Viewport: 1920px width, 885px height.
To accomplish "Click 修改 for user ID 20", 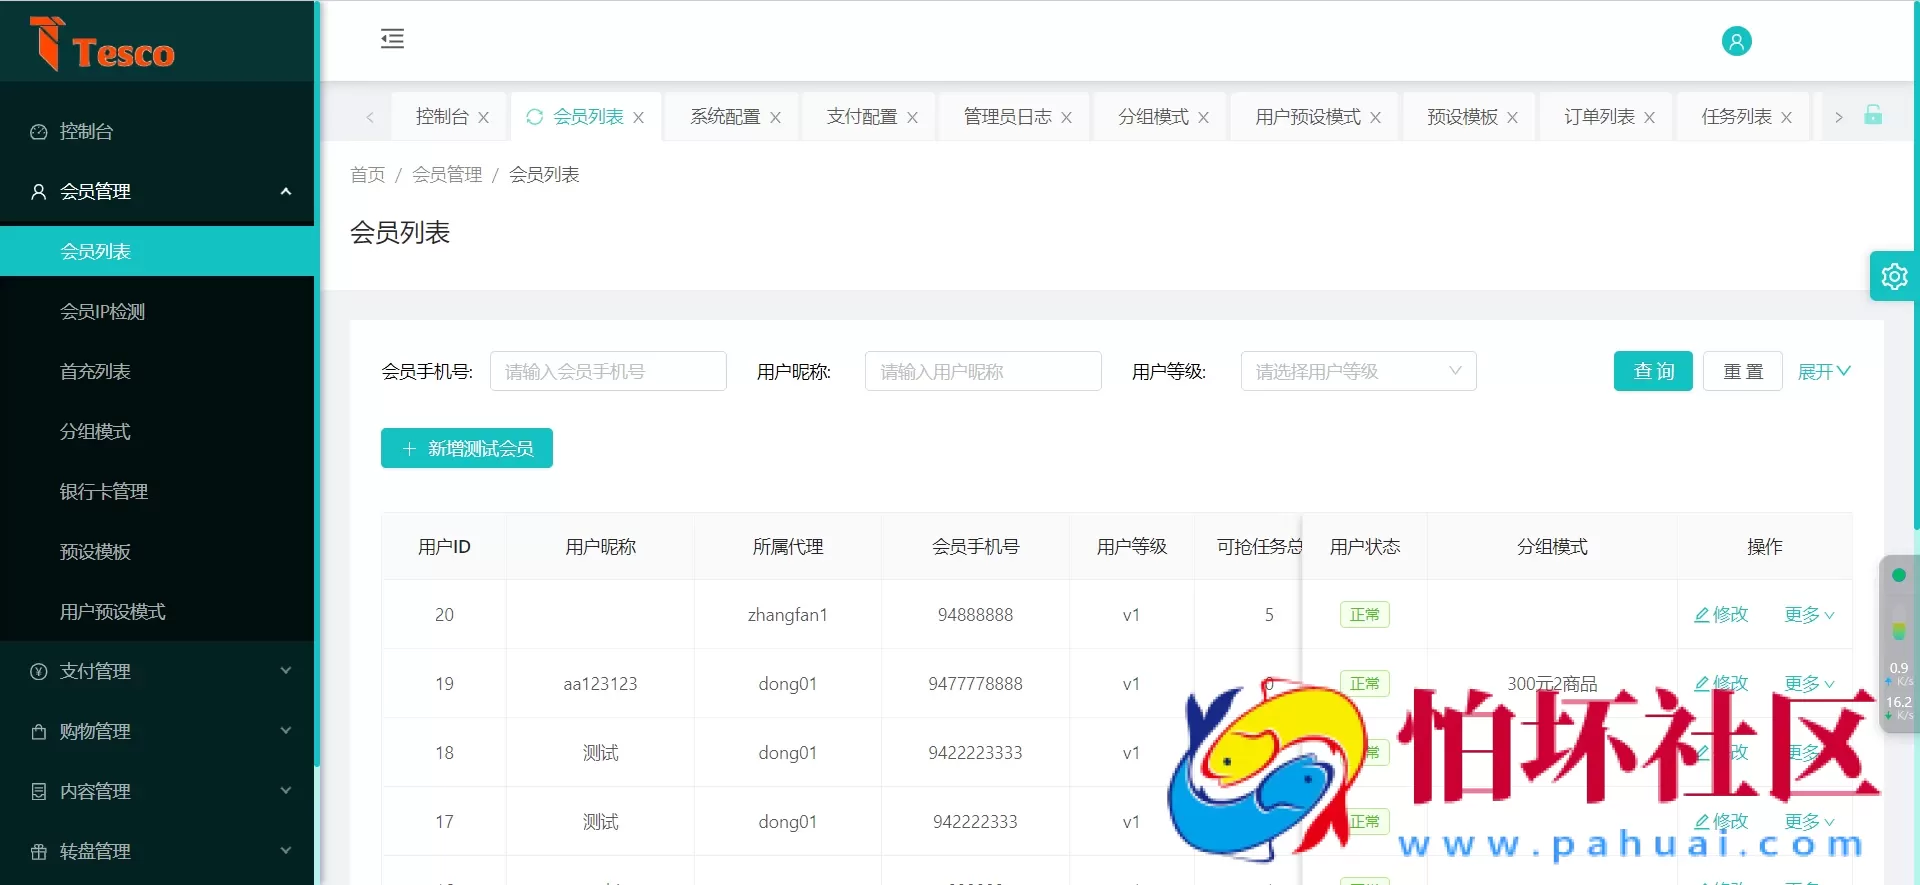I will point(1721,614).
